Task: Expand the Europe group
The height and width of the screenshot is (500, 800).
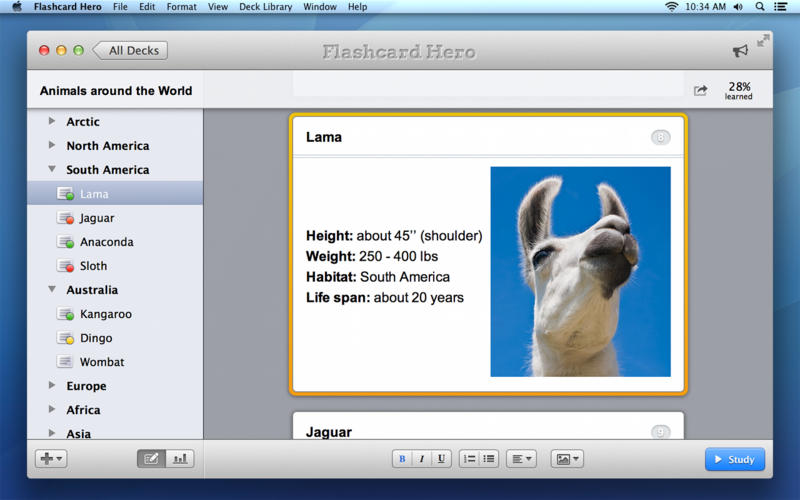Action: point(52,385)
